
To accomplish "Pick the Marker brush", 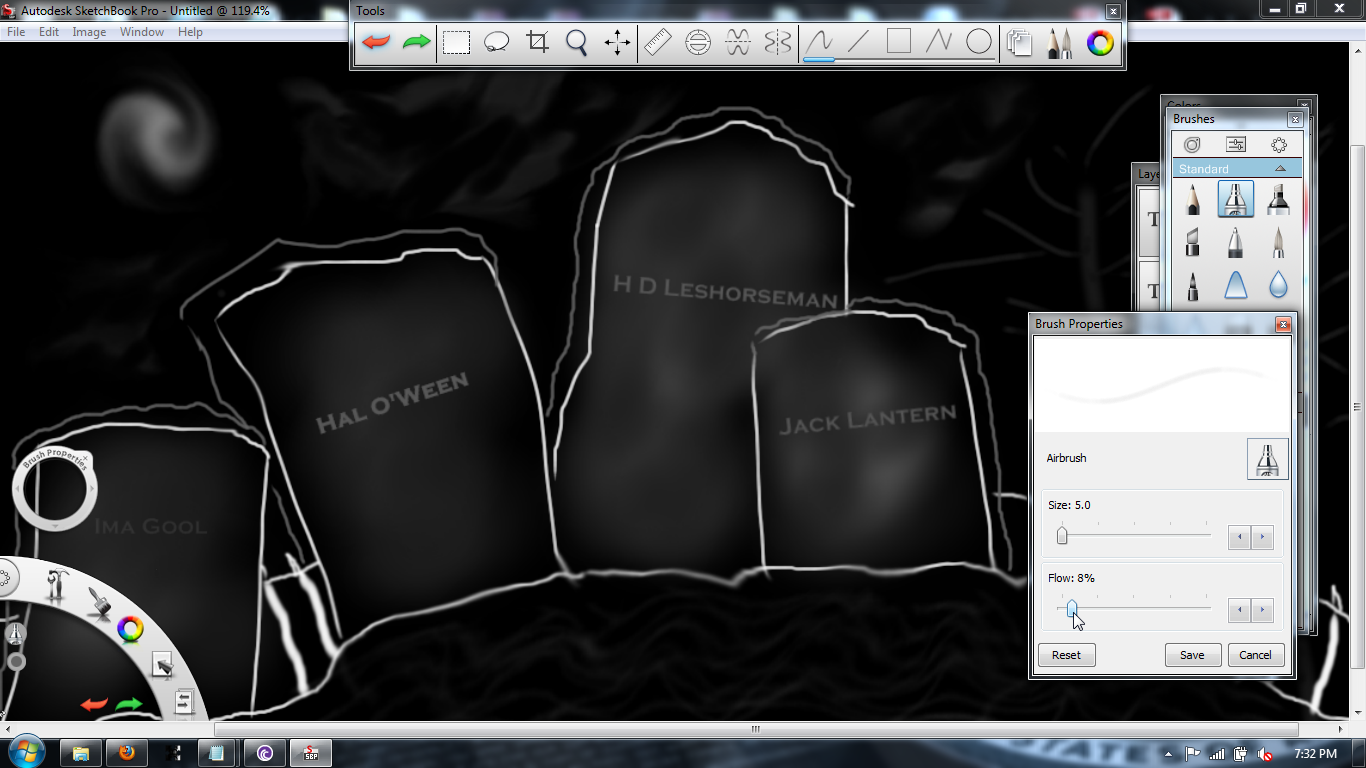I will 1278,199.
